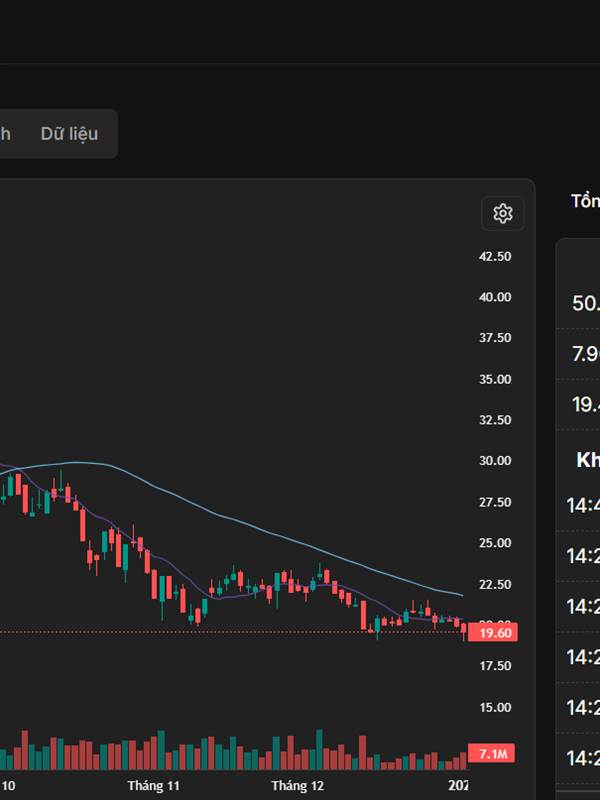
Task: Click the 32.50 price axis label
Action: pyautogui.click(x=495, y=420)
